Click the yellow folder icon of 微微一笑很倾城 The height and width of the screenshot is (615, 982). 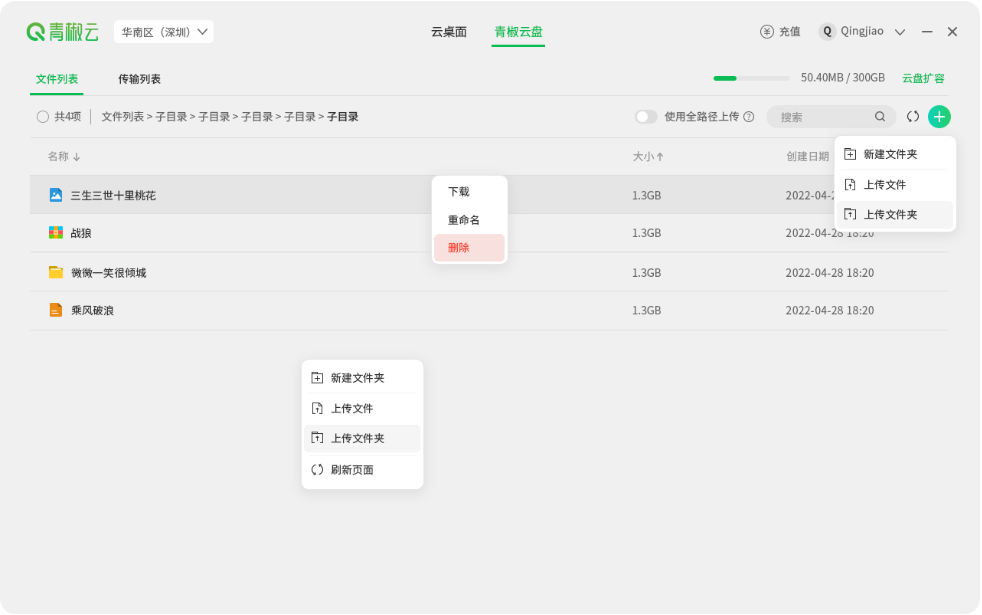pos(55,271)
